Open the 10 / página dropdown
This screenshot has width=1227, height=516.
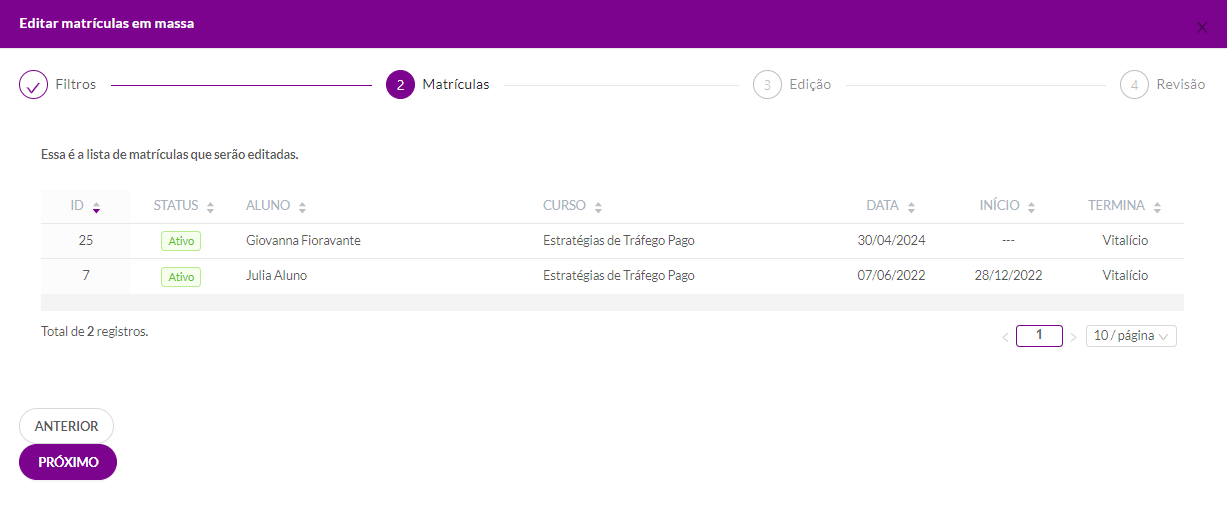point(1131,336)
